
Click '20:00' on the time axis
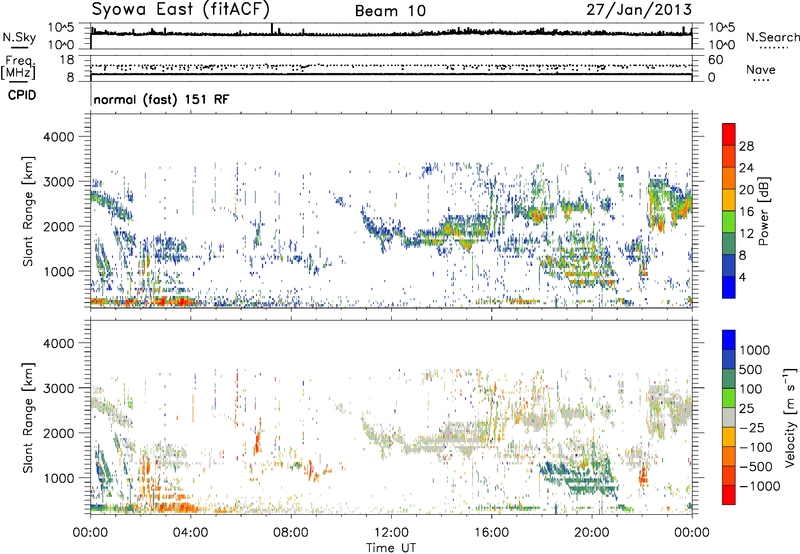pyautogui.click(x=591, y=533)
